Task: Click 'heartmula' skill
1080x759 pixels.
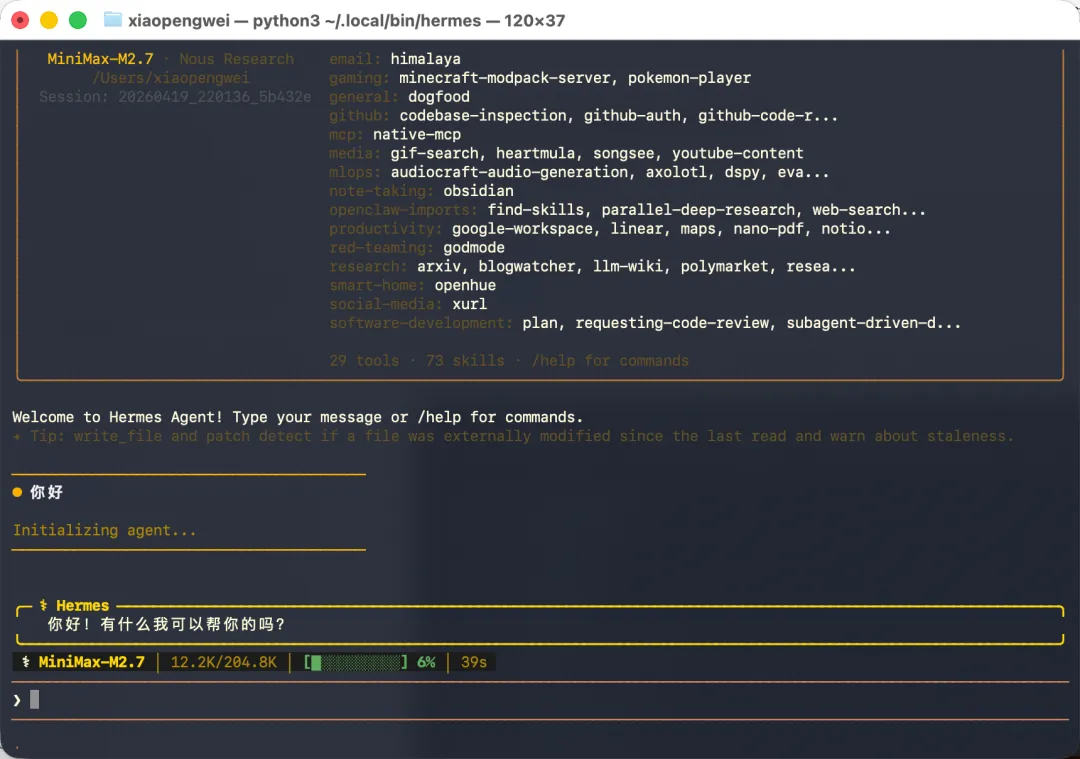Action: [535, 153]
